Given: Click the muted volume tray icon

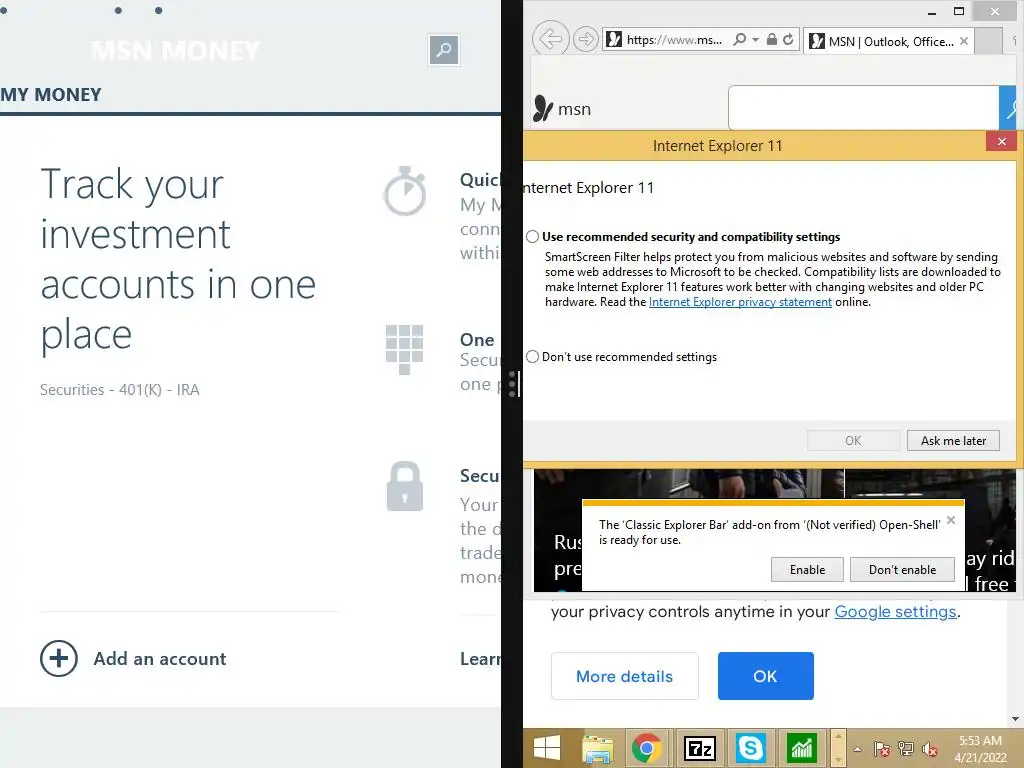Looking at the screenshot, I should 930,749.
